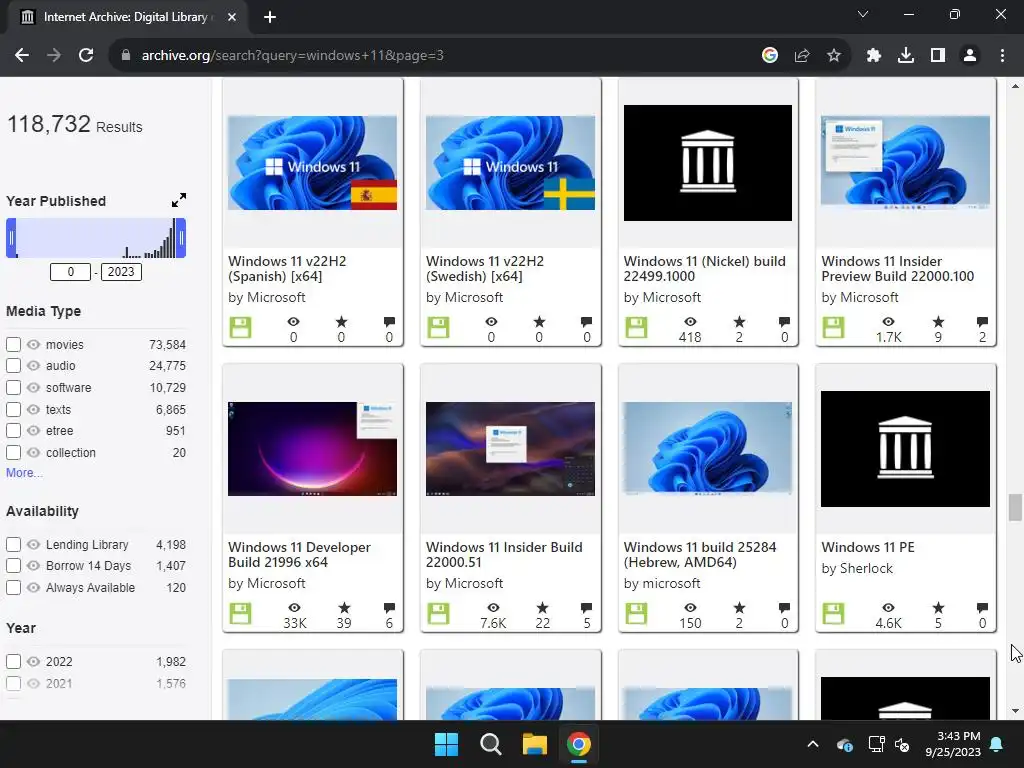
Task: Click the page vertical scrollbar thumb
Action: coord(1014,507)
